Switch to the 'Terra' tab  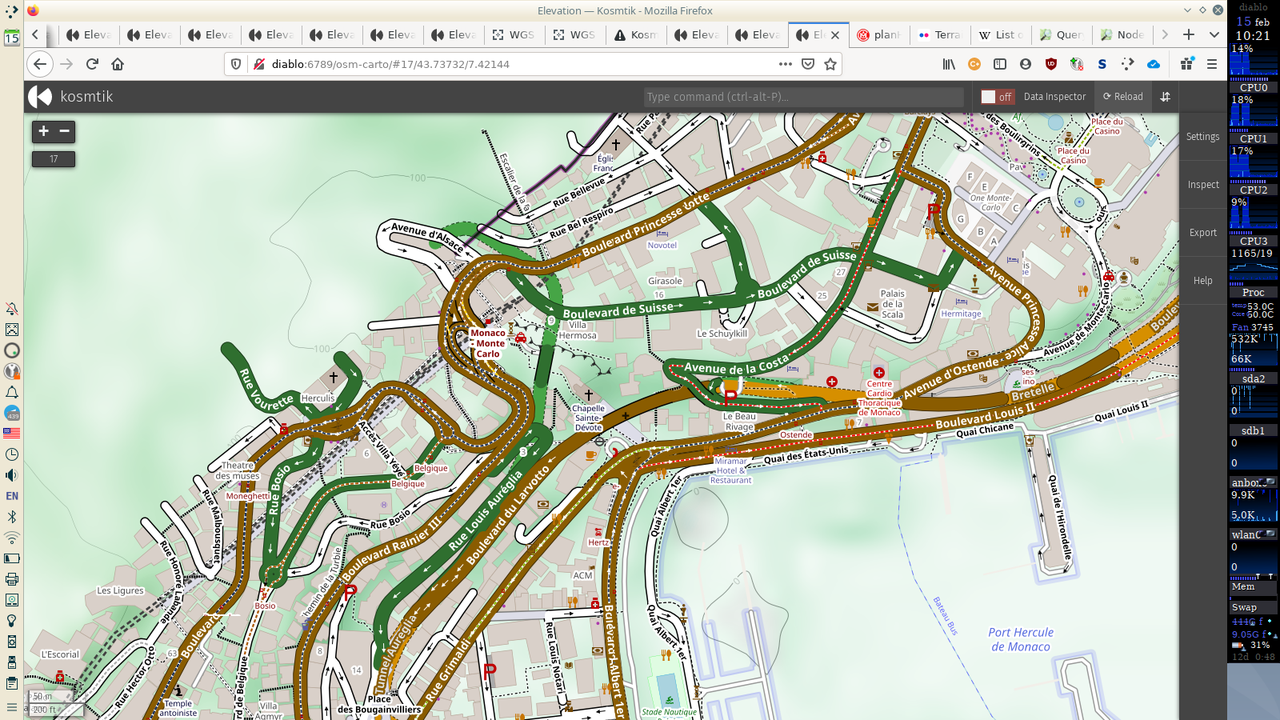(939, 34)
